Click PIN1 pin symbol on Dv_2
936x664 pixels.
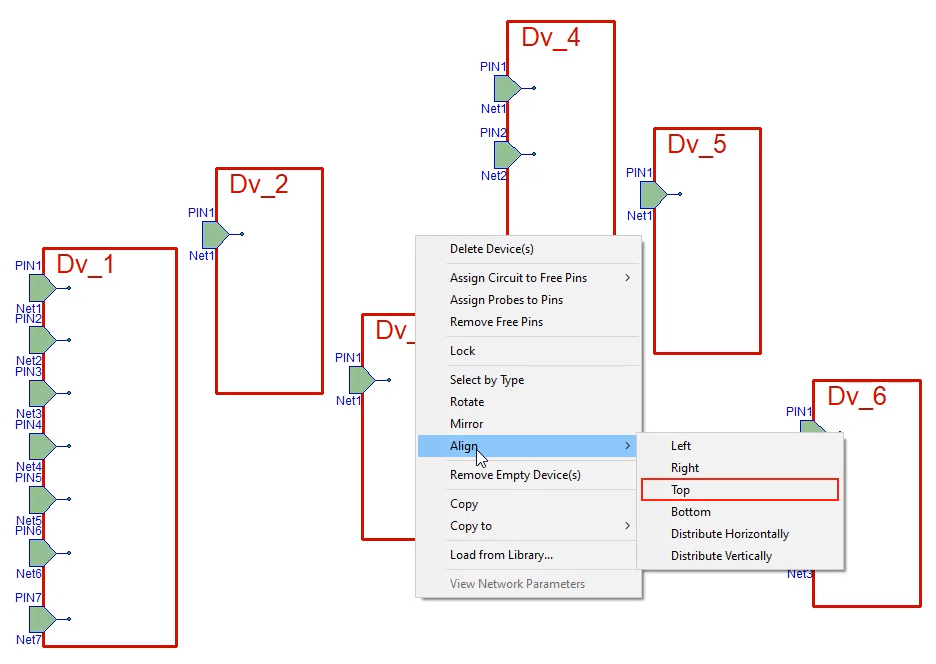(214, 235)
